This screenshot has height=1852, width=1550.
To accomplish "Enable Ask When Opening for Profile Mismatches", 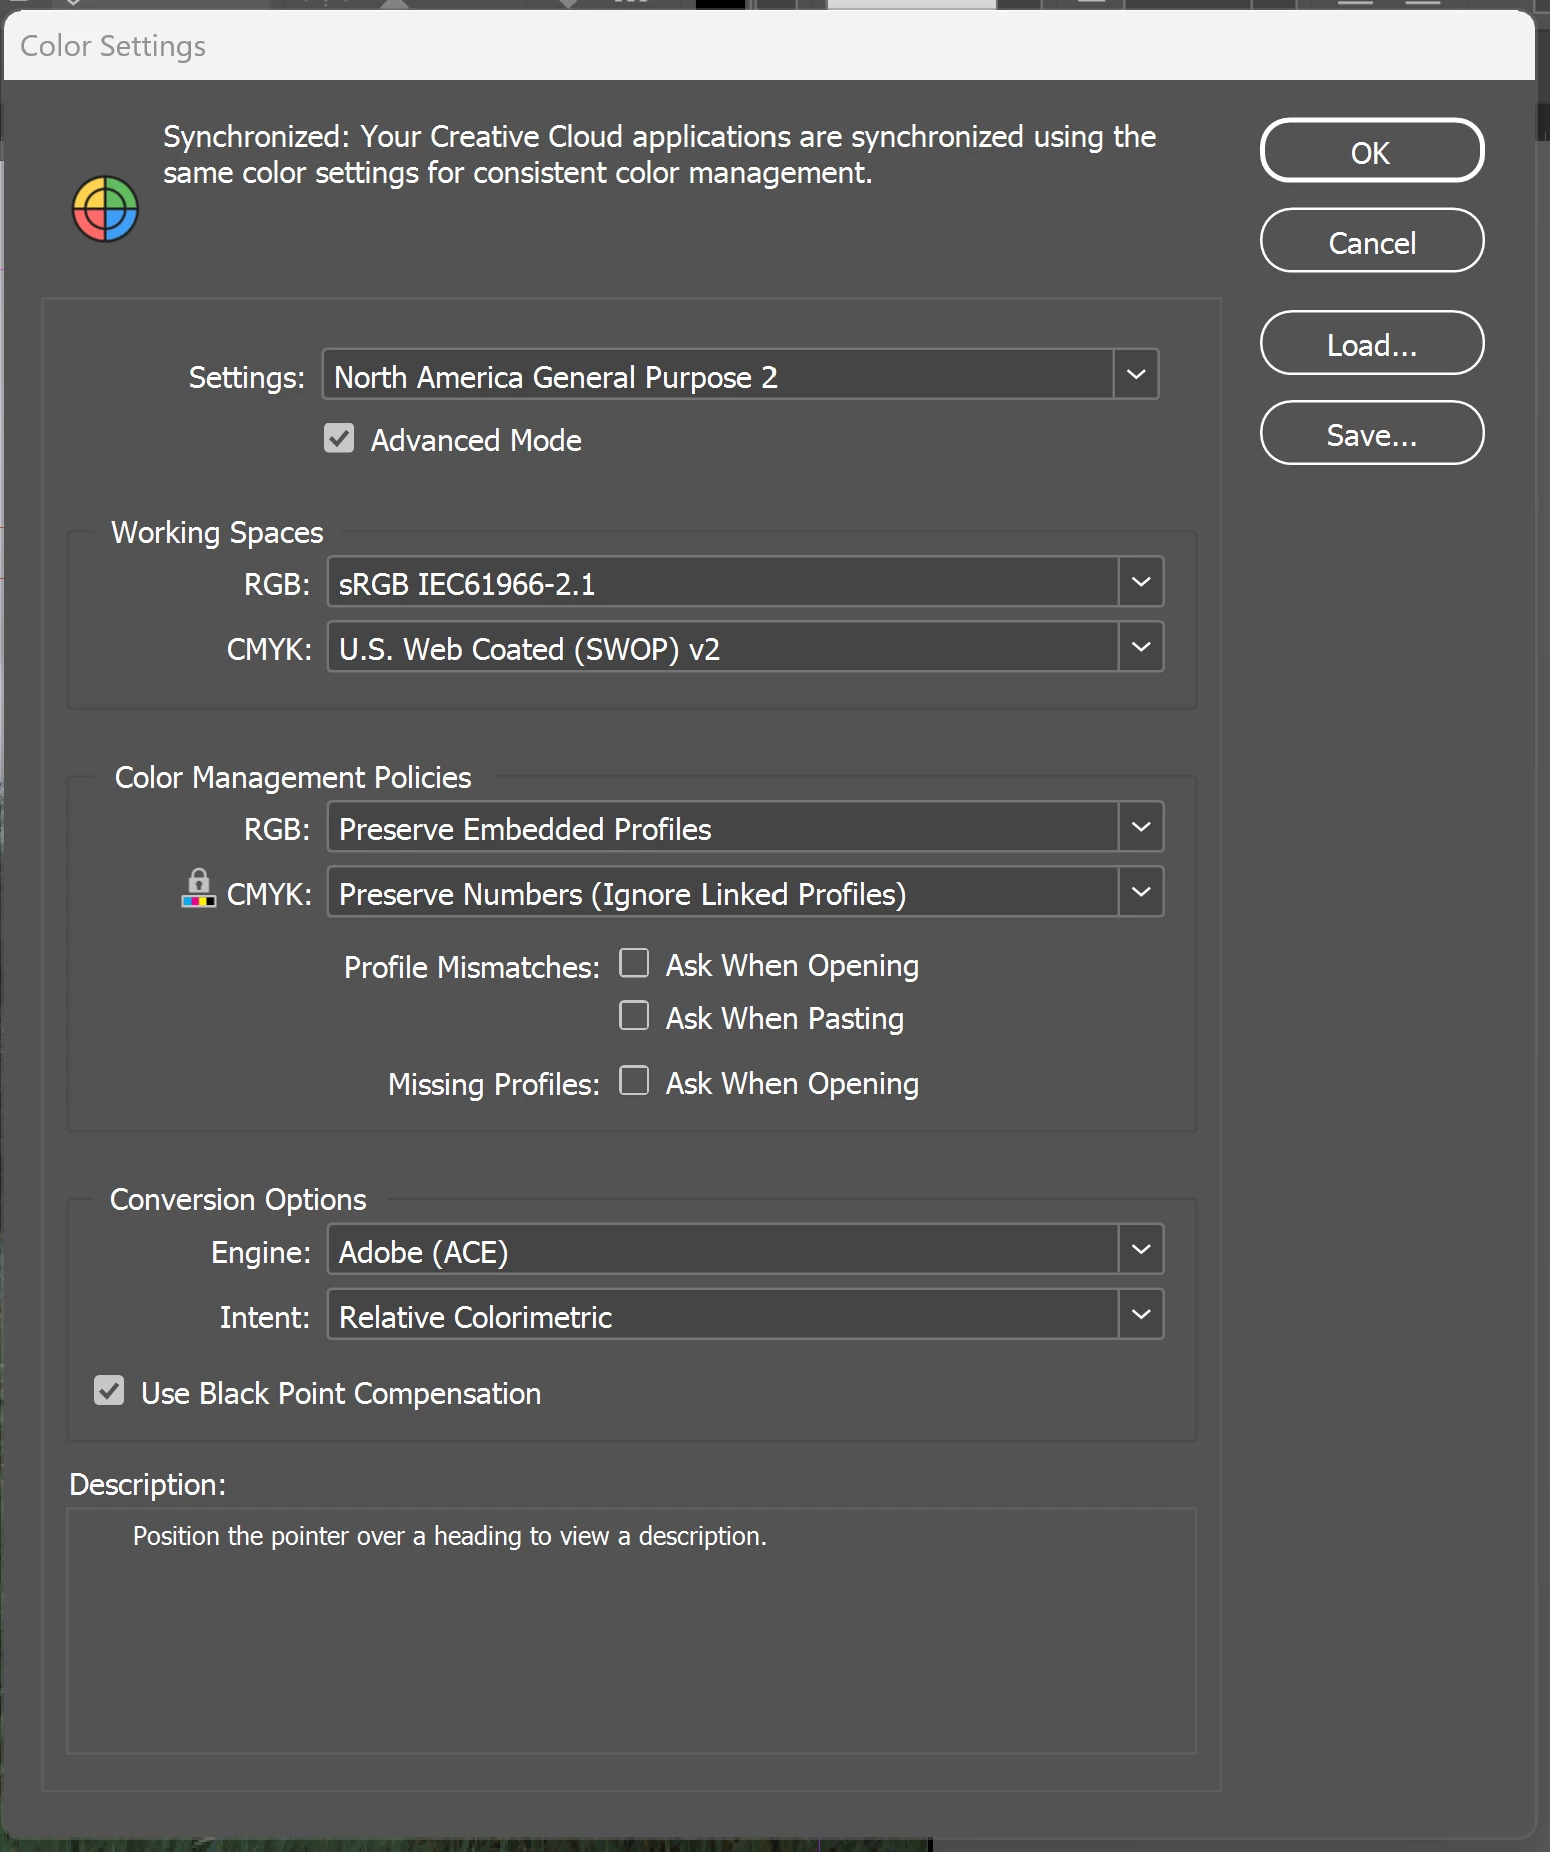I will pos(634,963).
